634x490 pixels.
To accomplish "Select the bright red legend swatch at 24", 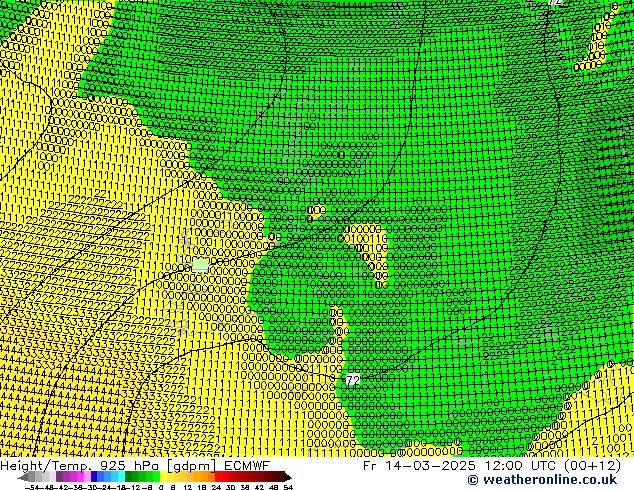I will (218, 476).
